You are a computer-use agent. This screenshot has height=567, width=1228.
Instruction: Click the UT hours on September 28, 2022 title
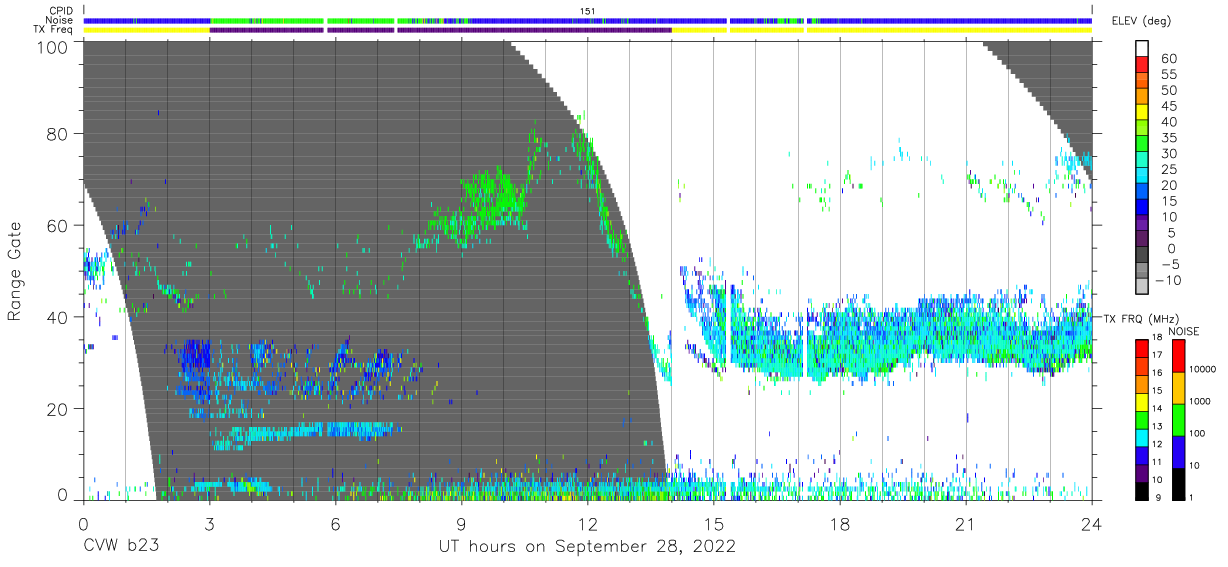click(x=588, y=547)
